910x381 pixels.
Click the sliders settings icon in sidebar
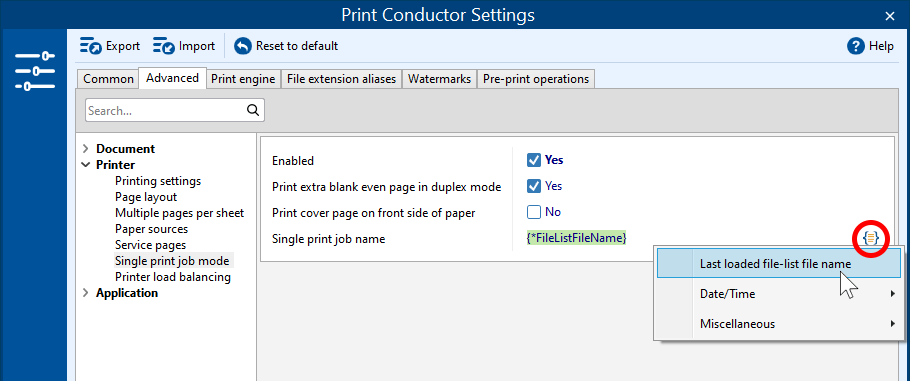pyautogui.click(x=35, y=71)
